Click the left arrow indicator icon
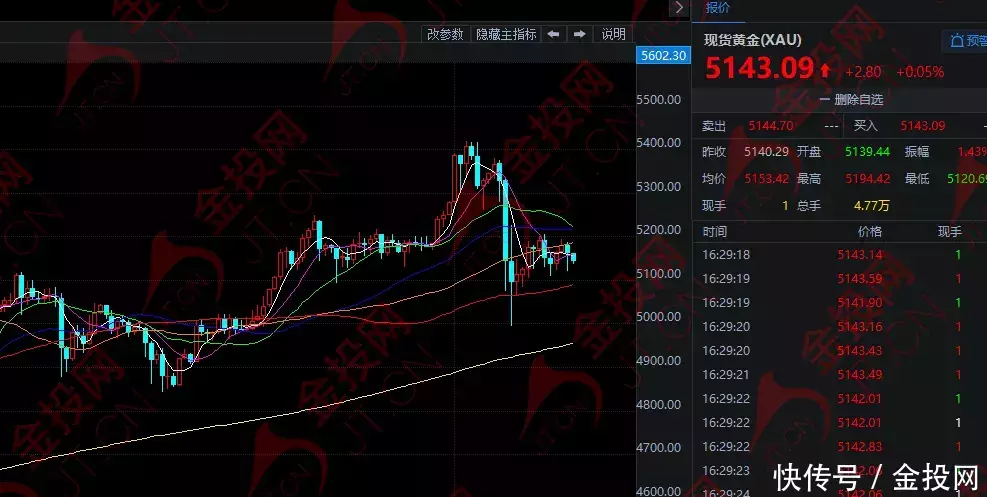 [x=554, y=34]
